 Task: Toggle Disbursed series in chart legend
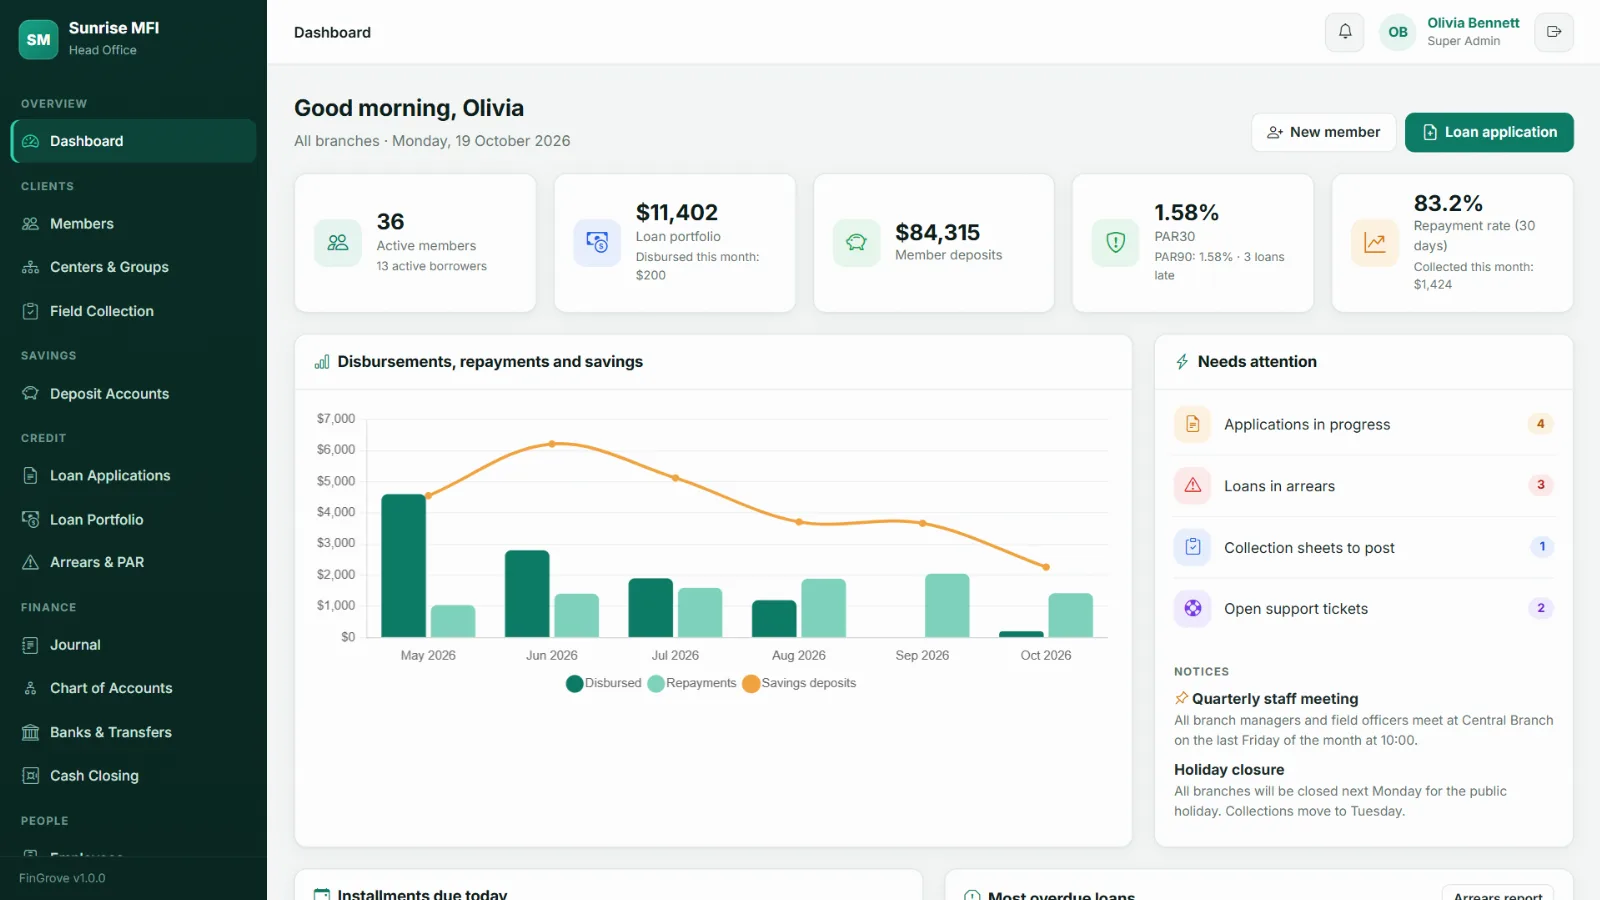click(604, 683)
